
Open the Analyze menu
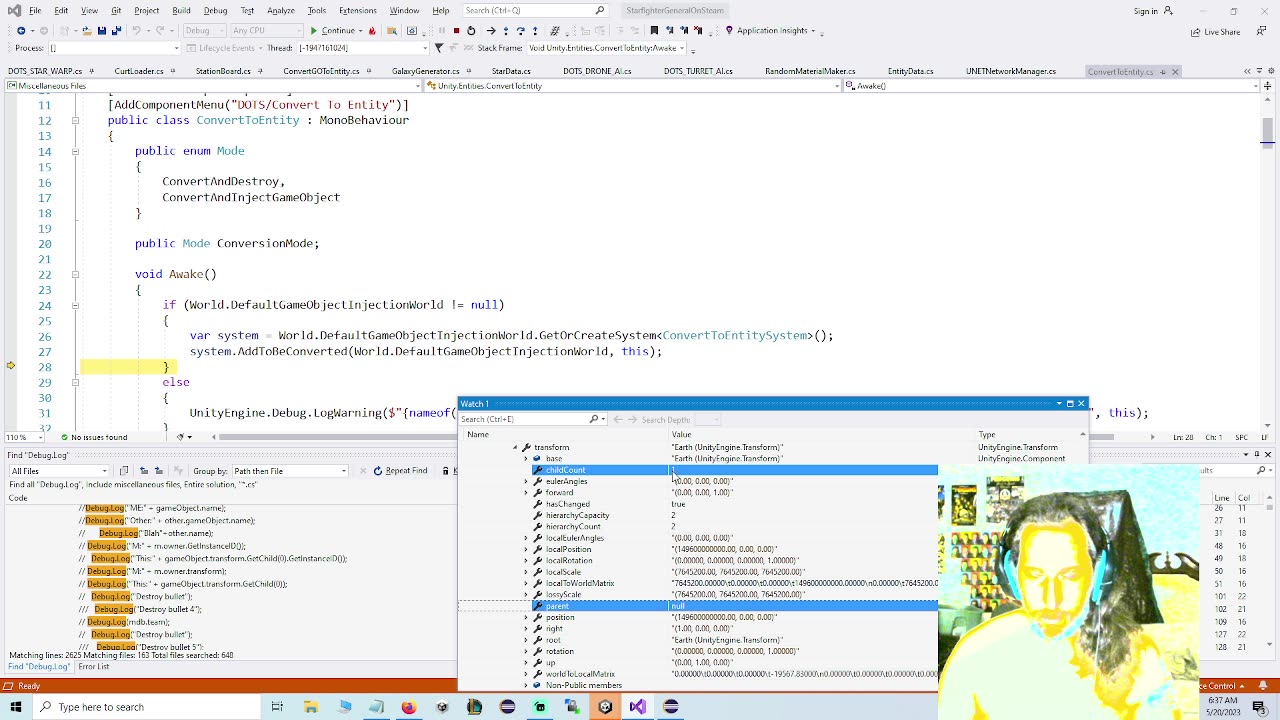click(x=281, y=11)
